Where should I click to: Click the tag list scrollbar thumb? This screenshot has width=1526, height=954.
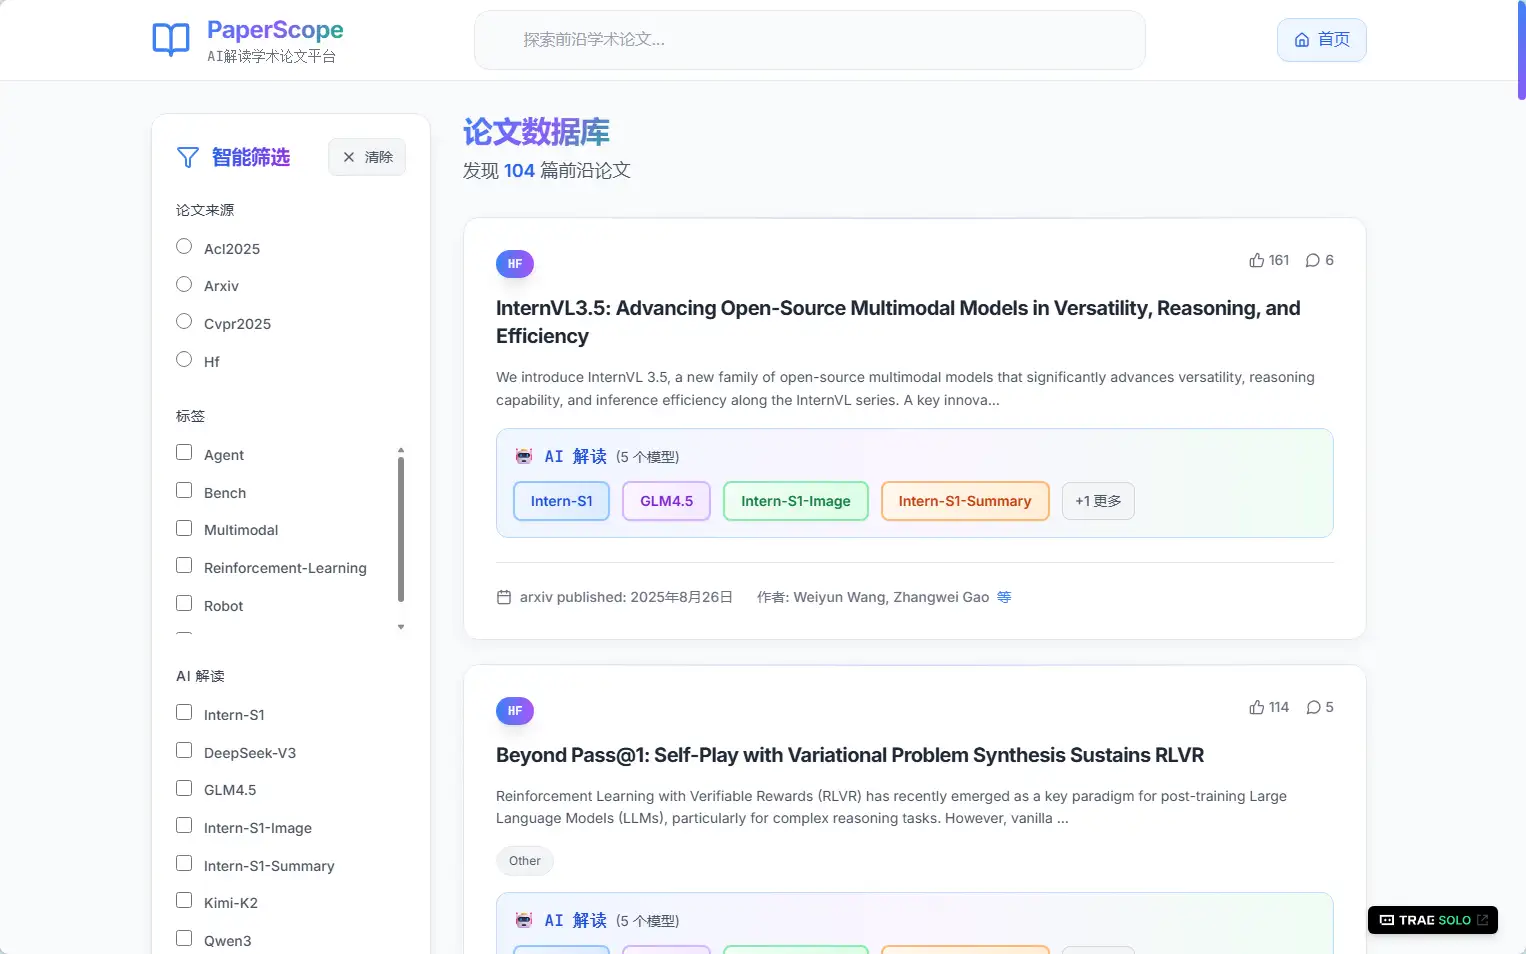401,529
